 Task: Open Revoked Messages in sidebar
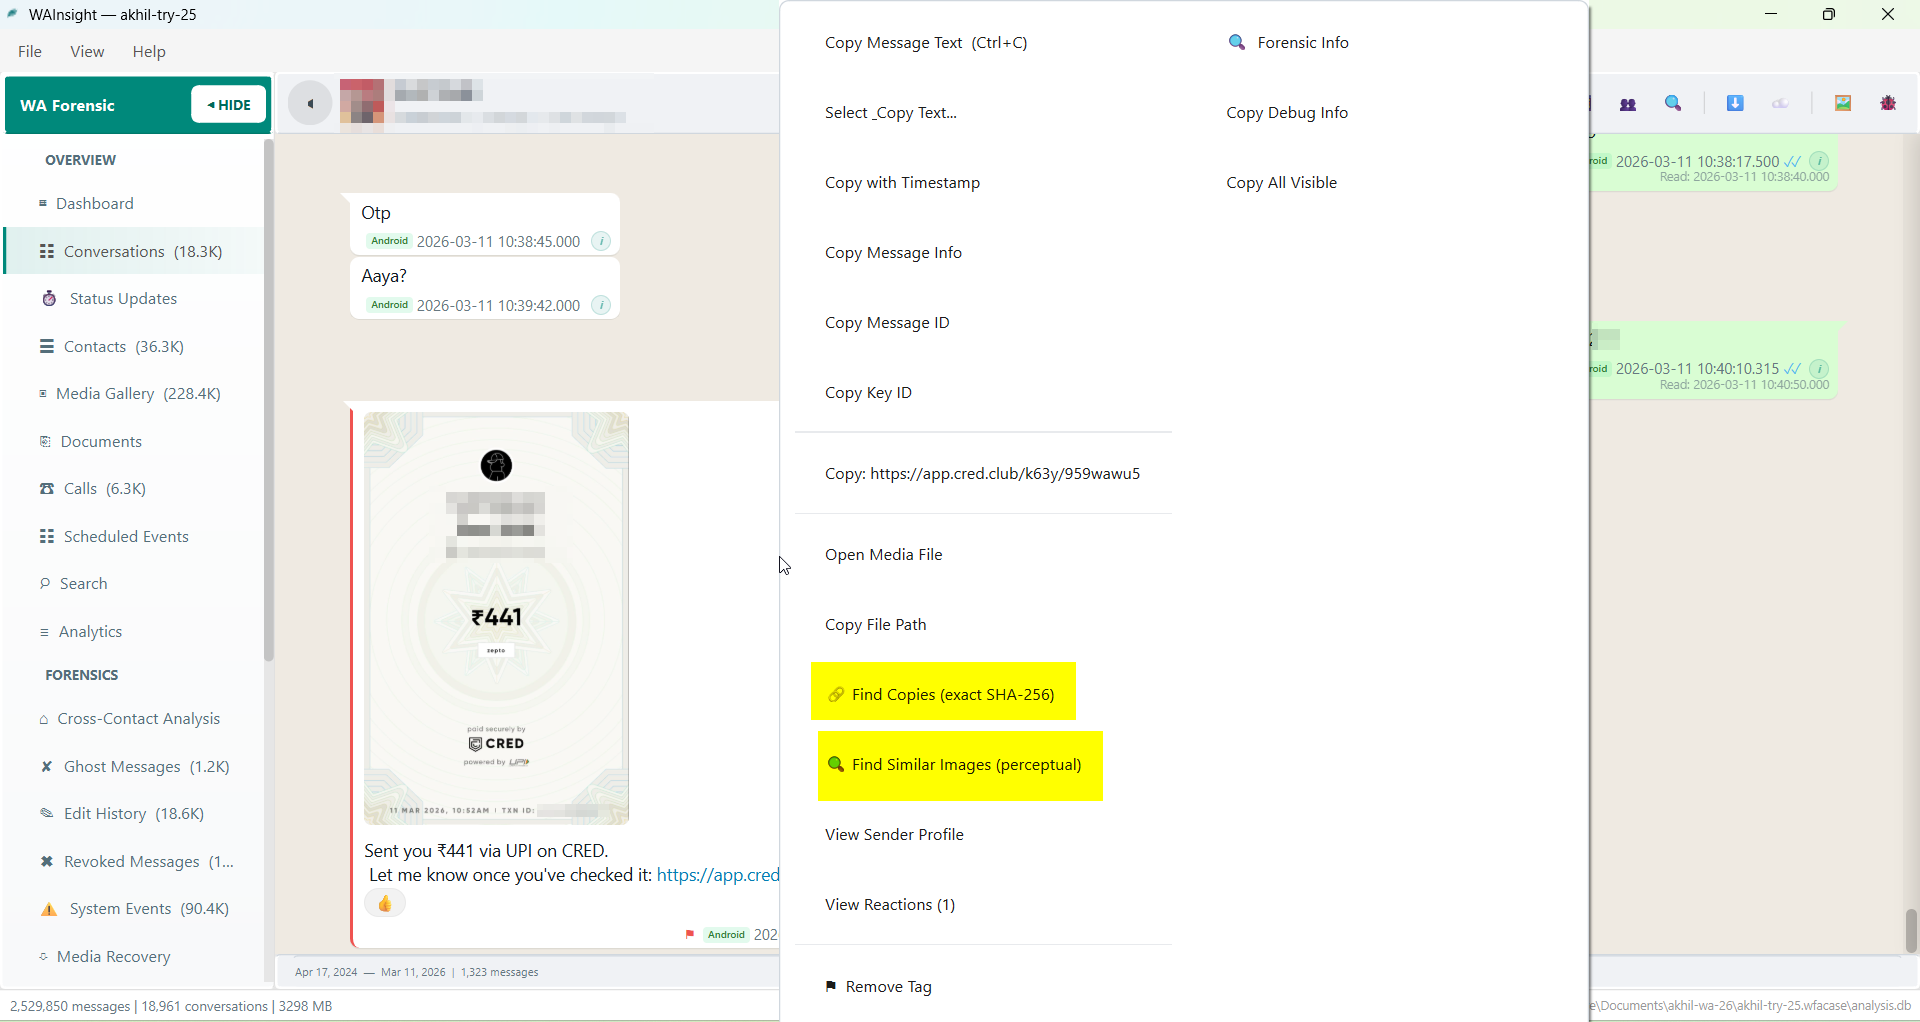point(134,861)
